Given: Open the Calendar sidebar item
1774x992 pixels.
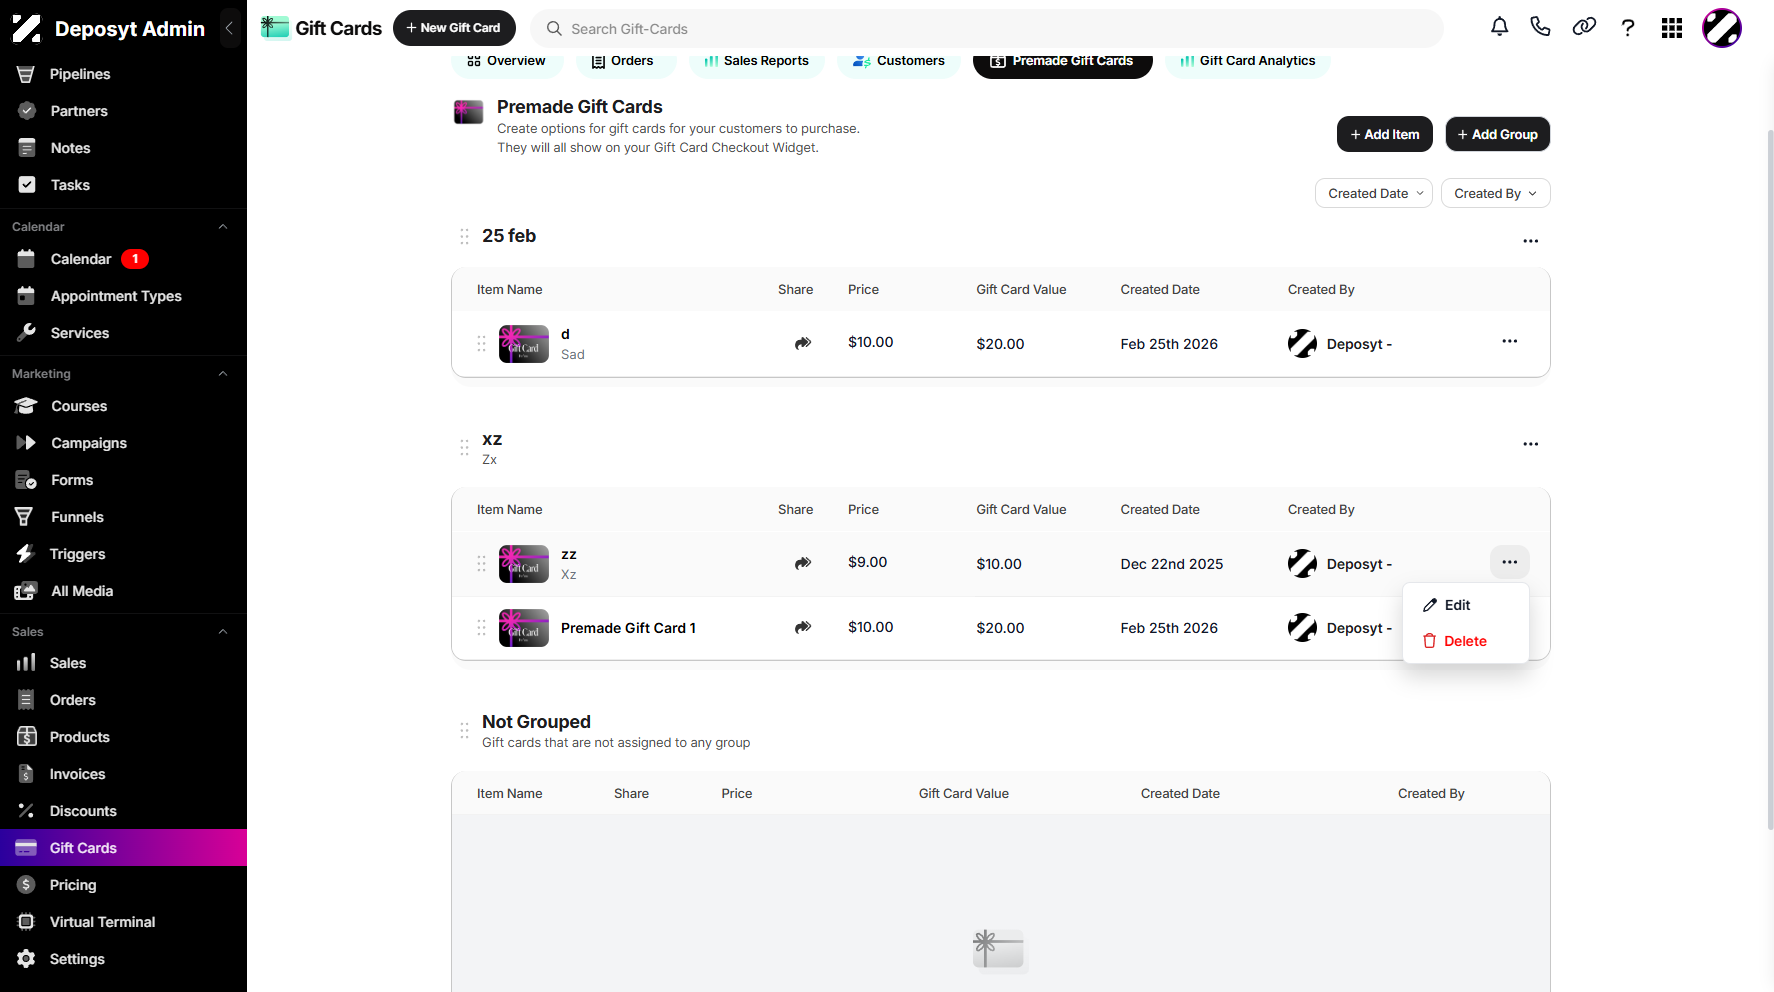Looking at the screenshot, I should click(x=123, y=259).
